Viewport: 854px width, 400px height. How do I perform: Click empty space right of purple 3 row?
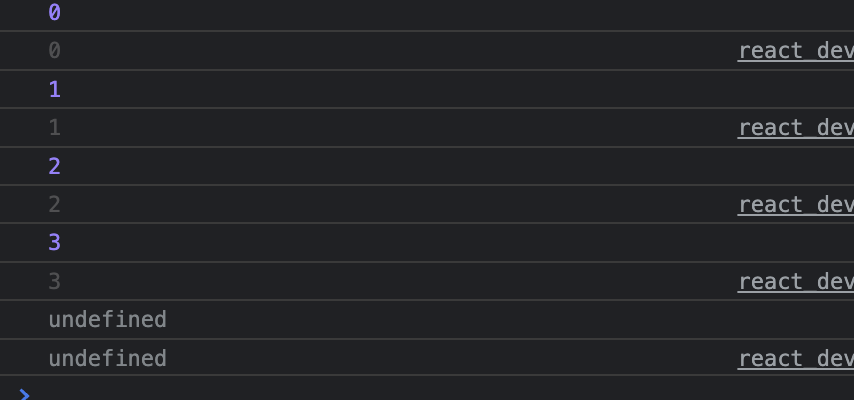tap(450, 243)
